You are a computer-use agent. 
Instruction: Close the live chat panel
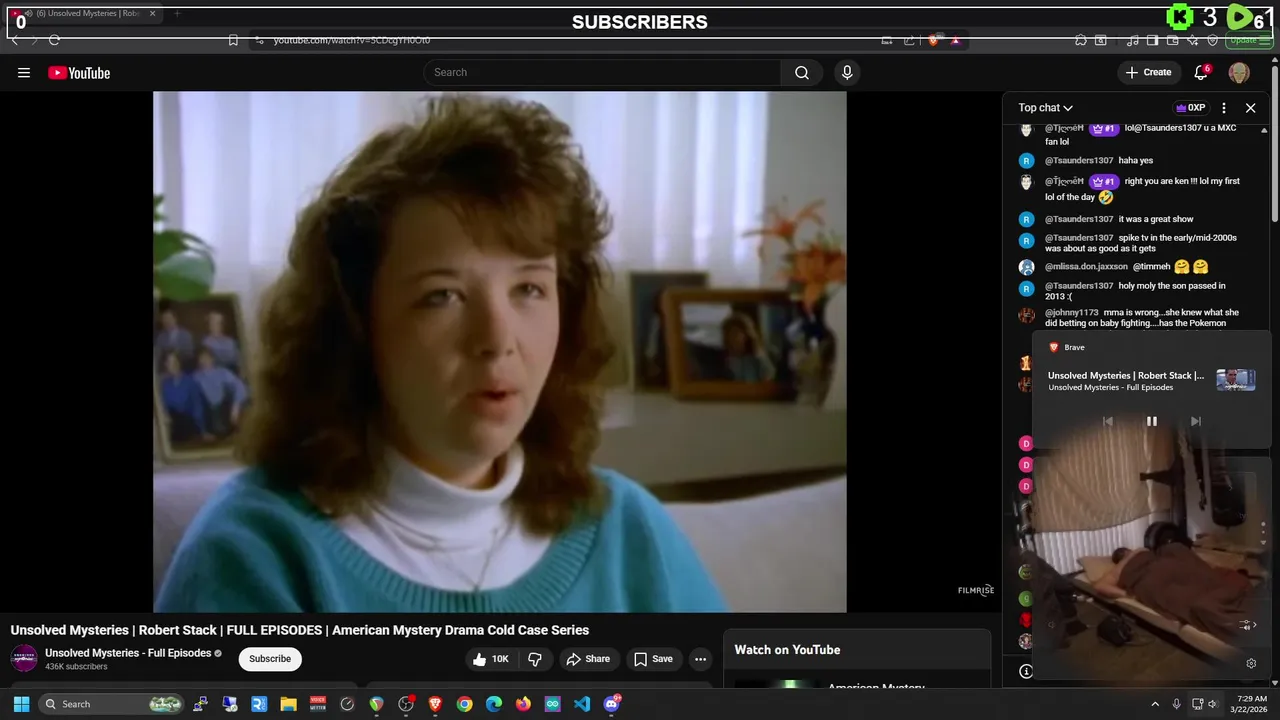(x=1250, y=107)
